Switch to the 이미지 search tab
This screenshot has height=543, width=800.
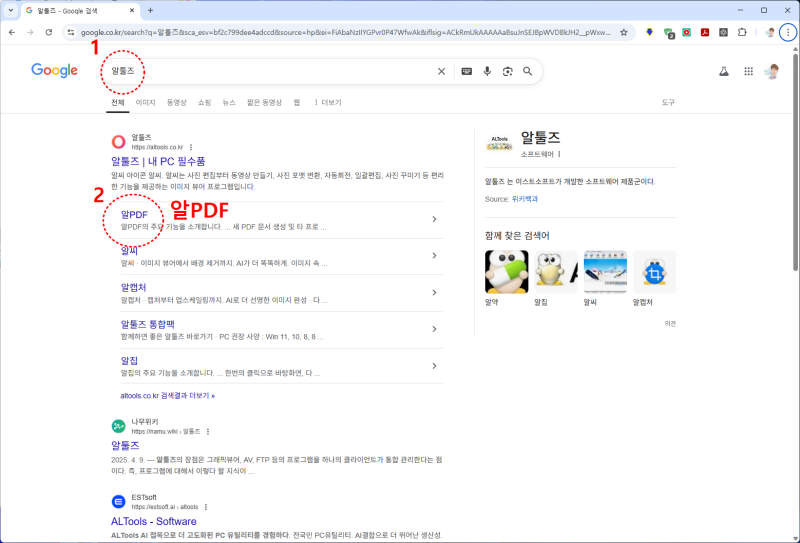pos(145,103)
